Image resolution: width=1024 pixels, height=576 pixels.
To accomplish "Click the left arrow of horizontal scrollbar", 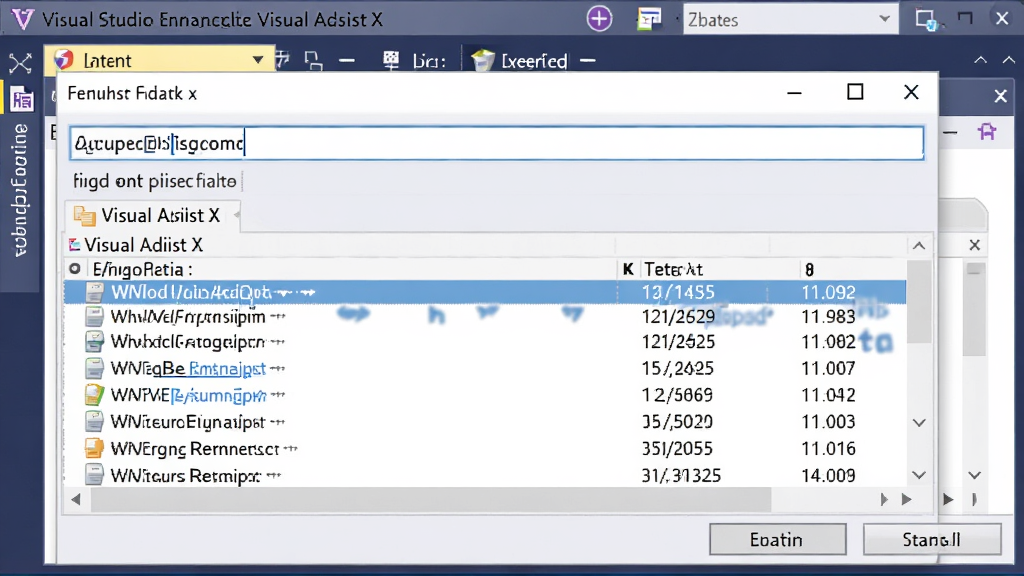I will [76, 500].
